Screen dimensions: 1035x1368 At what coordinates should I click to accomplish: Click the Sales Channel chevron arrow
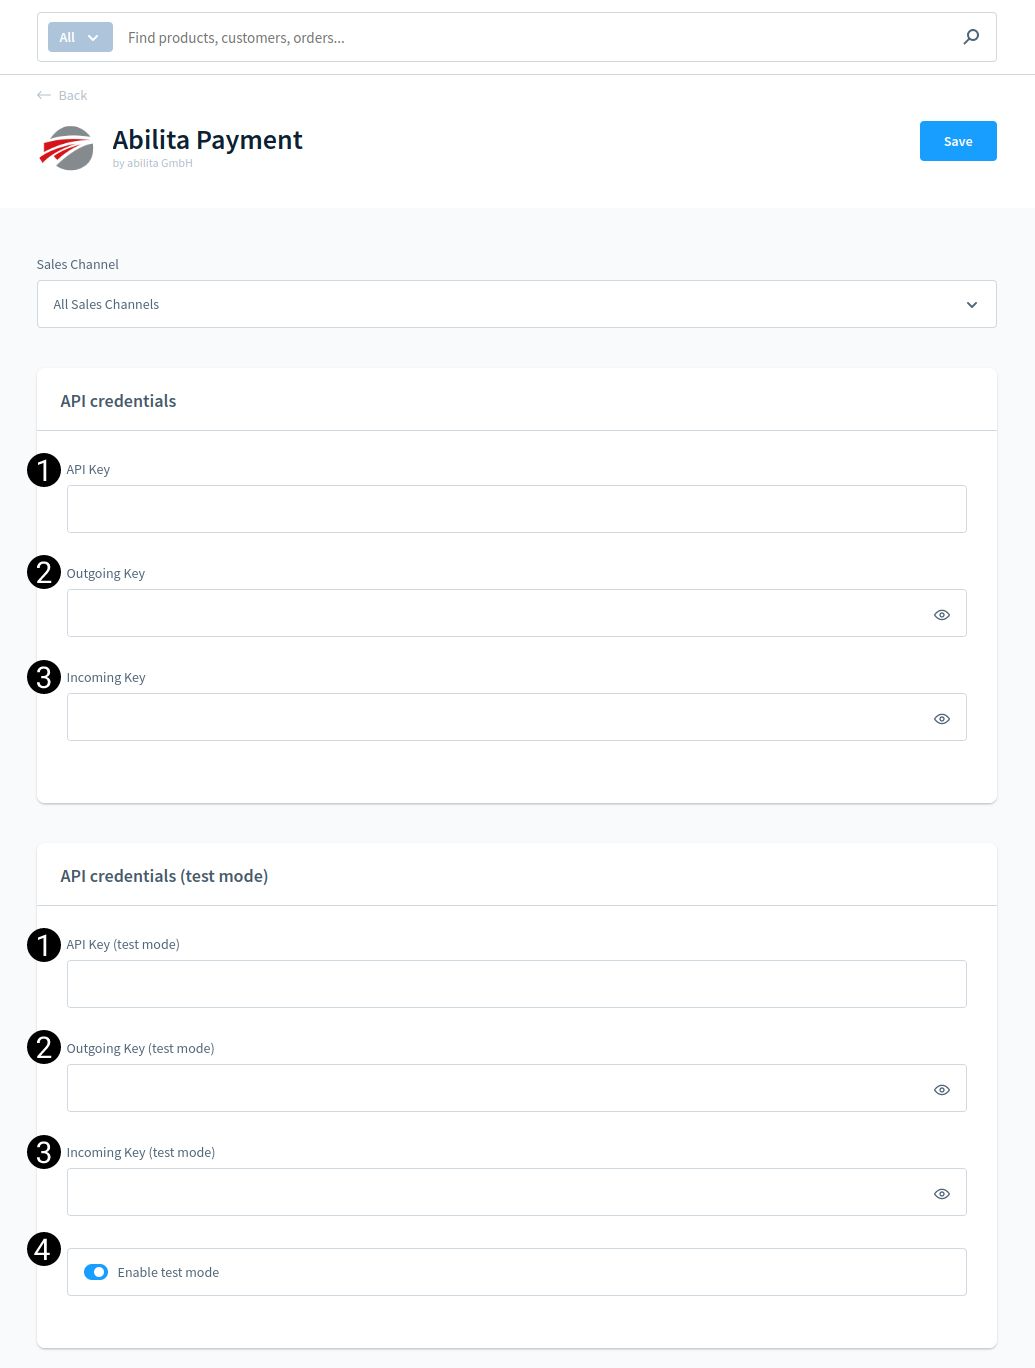pos(972,305)
